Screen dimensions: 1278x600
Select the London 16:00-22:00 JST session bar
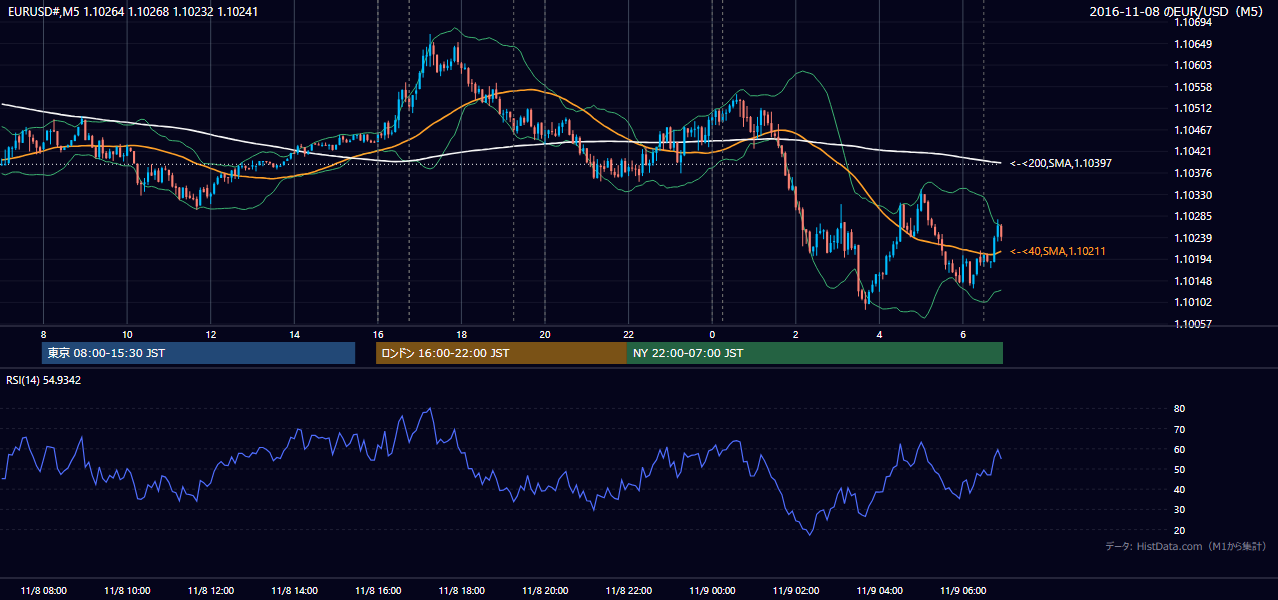click(501, 353)
